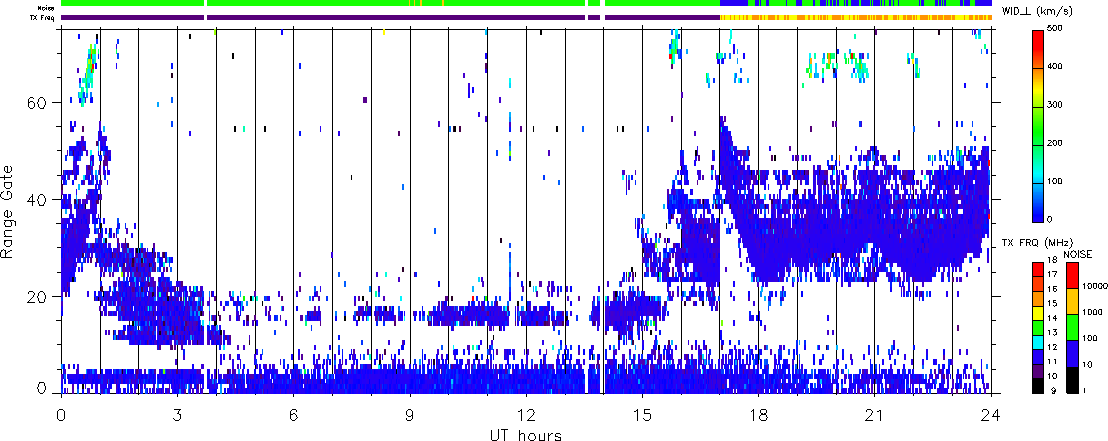Click the '500' label on width colorbar
The image size is (1108, 441).
tap(1054, 28)
